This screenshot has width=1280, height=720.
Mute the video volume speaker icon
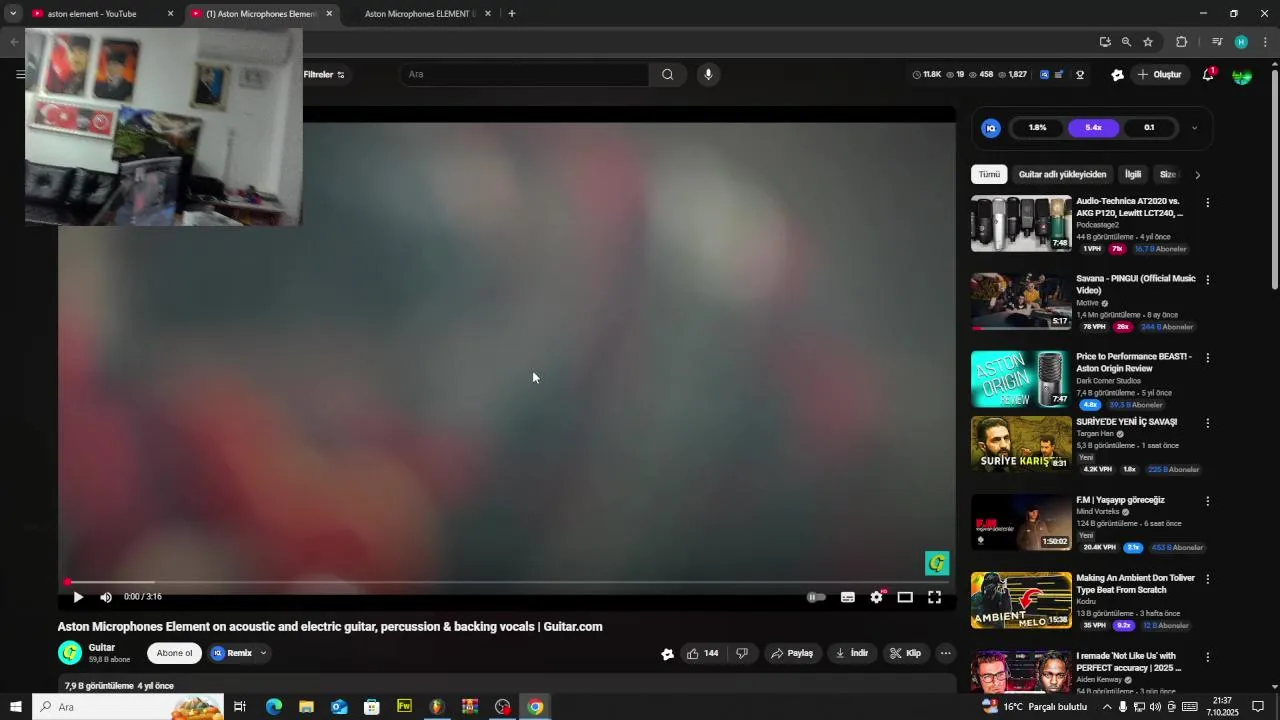[106, 597]
